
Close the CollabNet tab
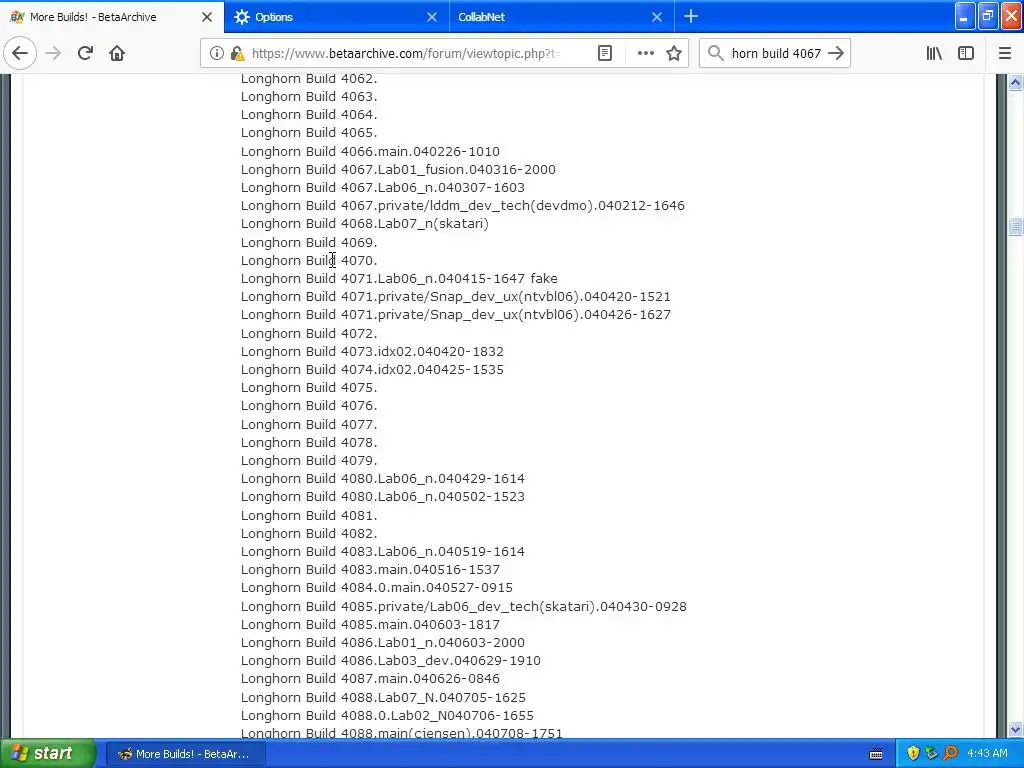(657, 17)
